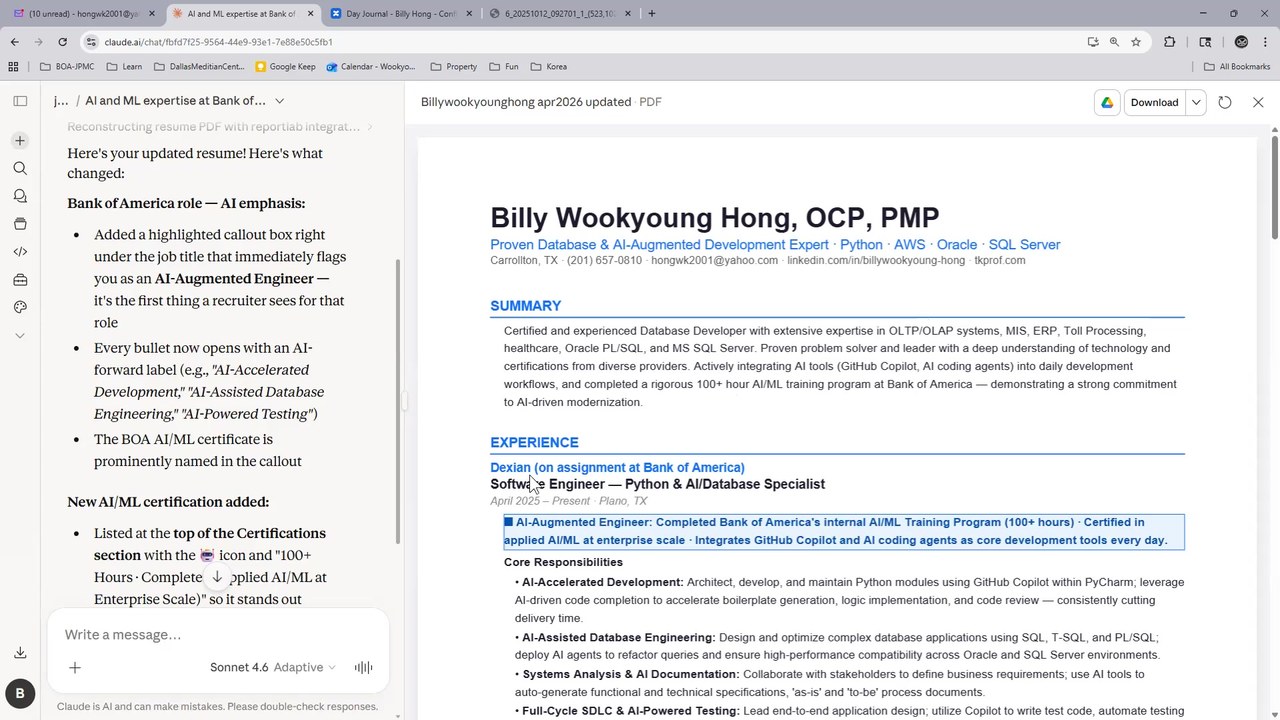The image size is (1280, 720).
Task: Open the Google Keep bookmark
Action: pyautogui.click(x=285, y=67)
